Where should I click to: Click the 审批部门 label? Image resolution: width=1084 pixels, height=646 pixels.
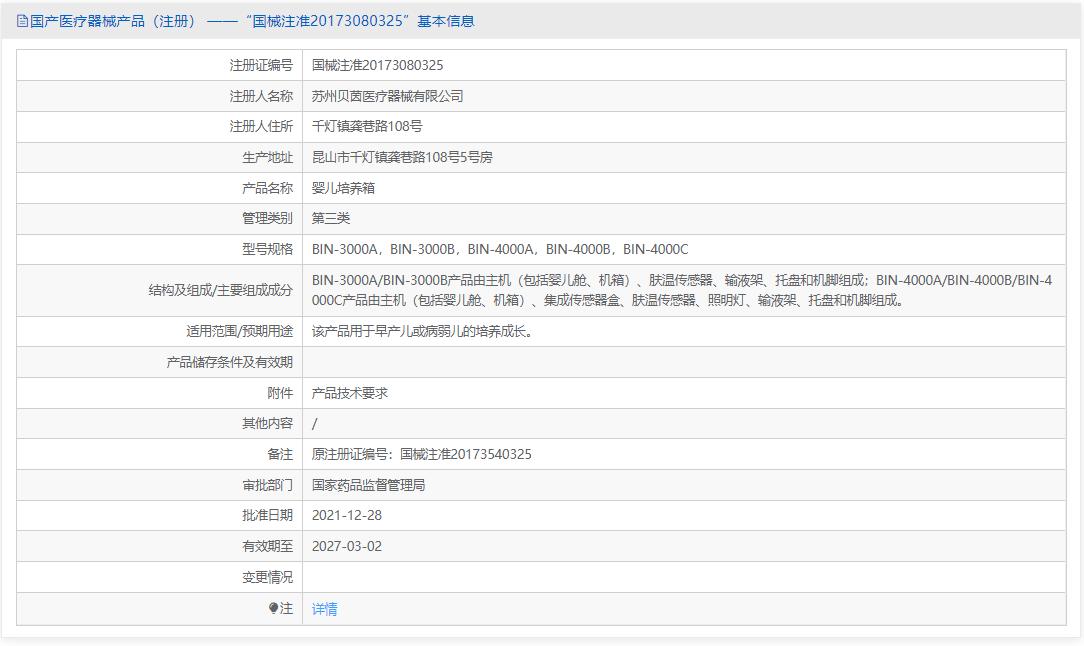268,485
